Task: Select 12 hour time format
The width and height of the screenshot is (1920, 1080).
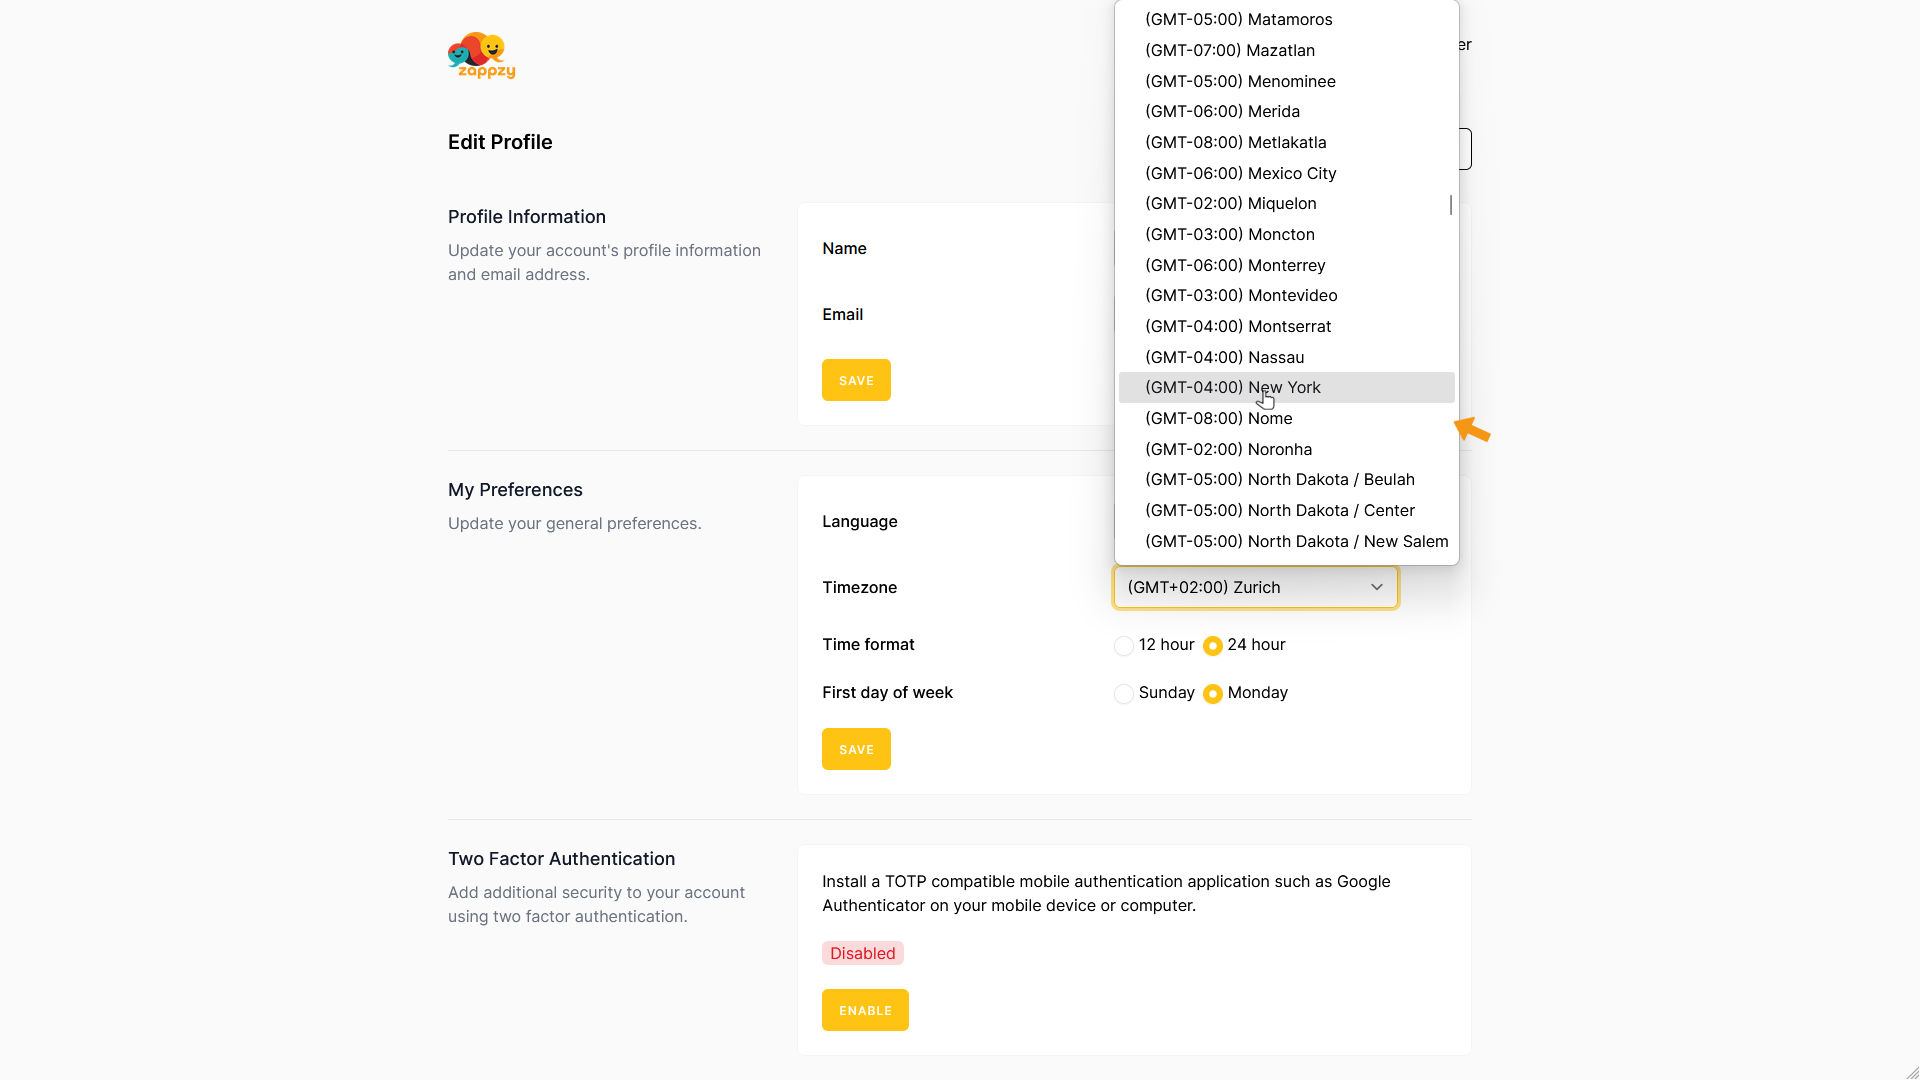Action: point(1124,646)
